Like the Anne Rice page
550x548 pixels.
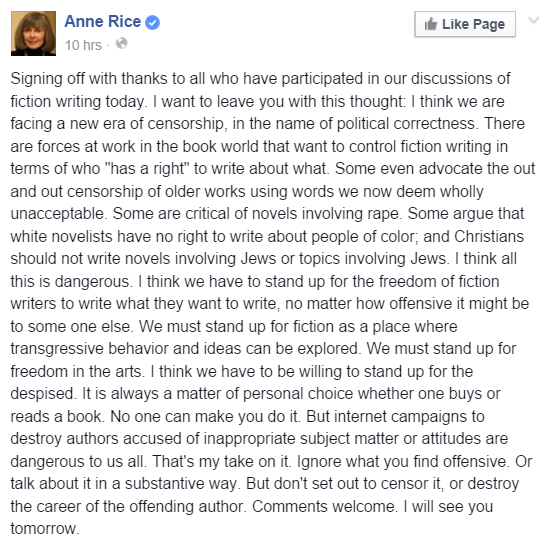[465, 24]
